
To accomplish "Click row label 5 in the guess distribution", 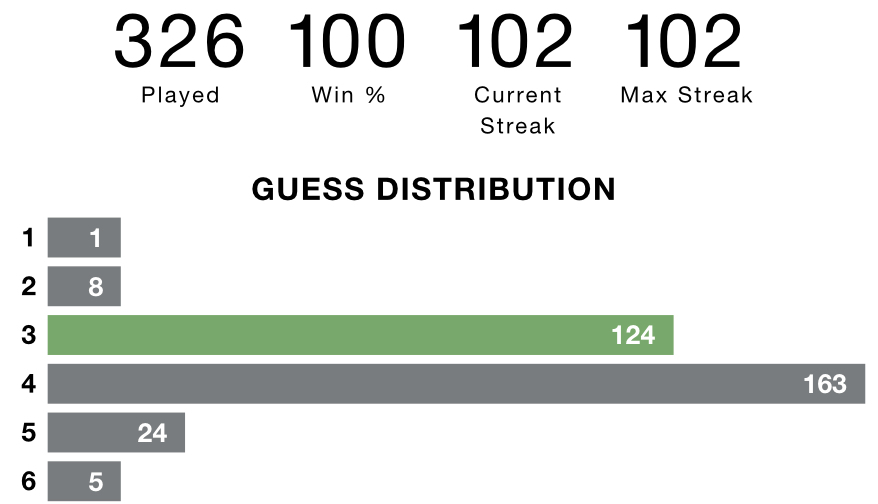I will (29, 432).
